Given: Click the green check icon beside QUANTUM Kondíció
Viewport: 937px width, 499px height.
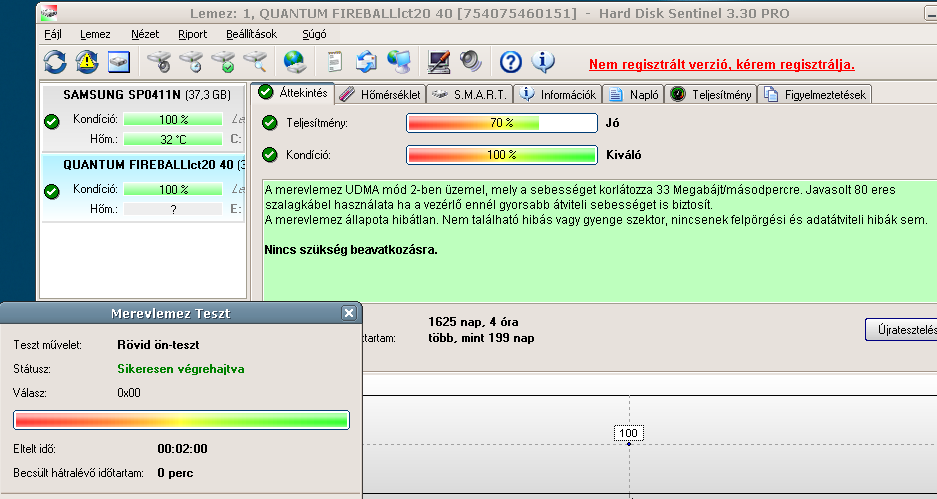Looking at the screenshot, I should point(52,192).
